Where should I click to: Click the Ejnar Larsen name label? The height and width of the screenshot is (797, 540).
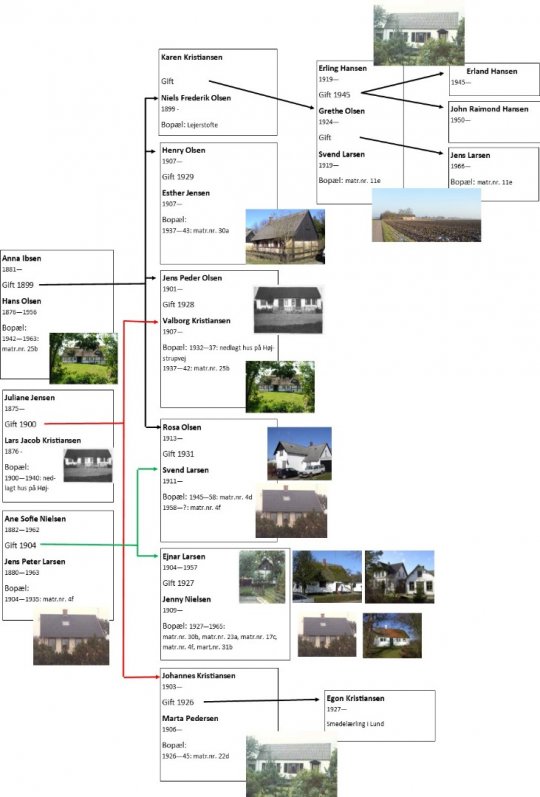[184, 557]
